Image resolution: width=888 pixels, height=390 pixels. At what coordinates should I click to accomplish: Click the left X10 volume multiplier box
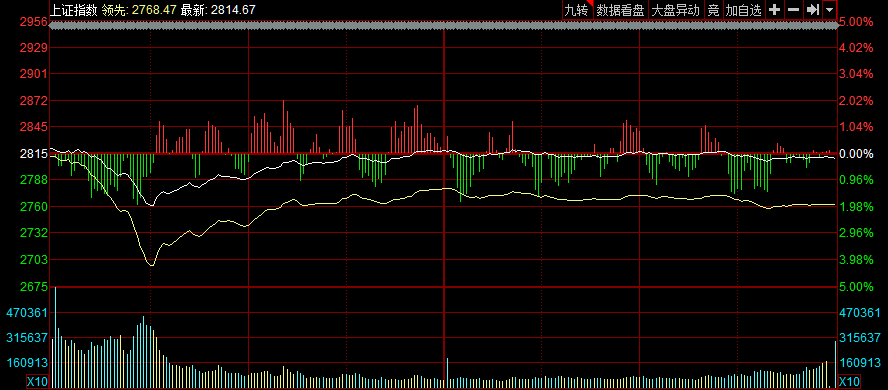click(37, 381)
